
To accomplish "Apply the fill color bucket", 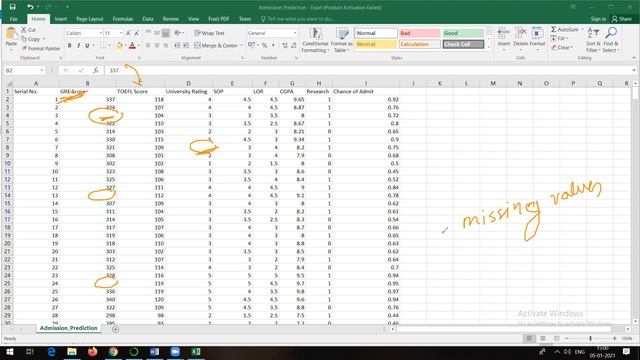I will click(120, 45).
